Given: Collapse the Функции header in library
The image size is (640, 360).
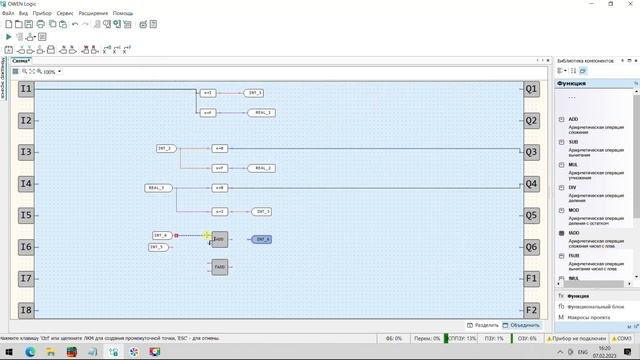Looking at the screenshot, I should 636,83.
